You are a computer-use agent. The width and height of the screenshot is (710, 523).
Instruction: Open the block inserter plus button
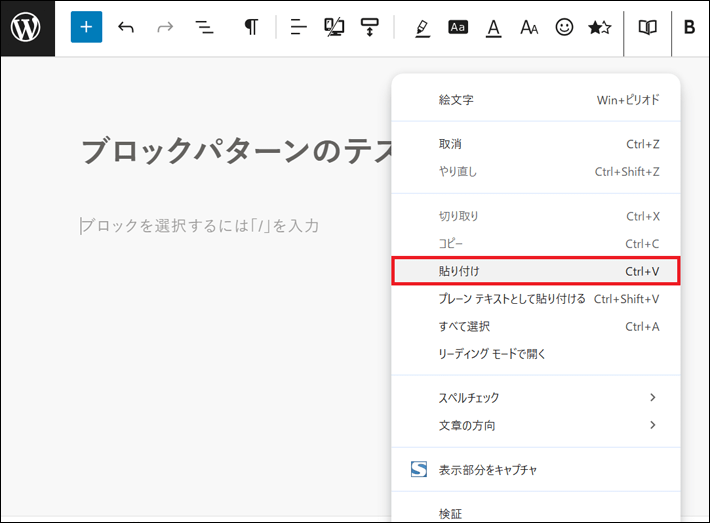pyautogui.click(x=86, y=28)
